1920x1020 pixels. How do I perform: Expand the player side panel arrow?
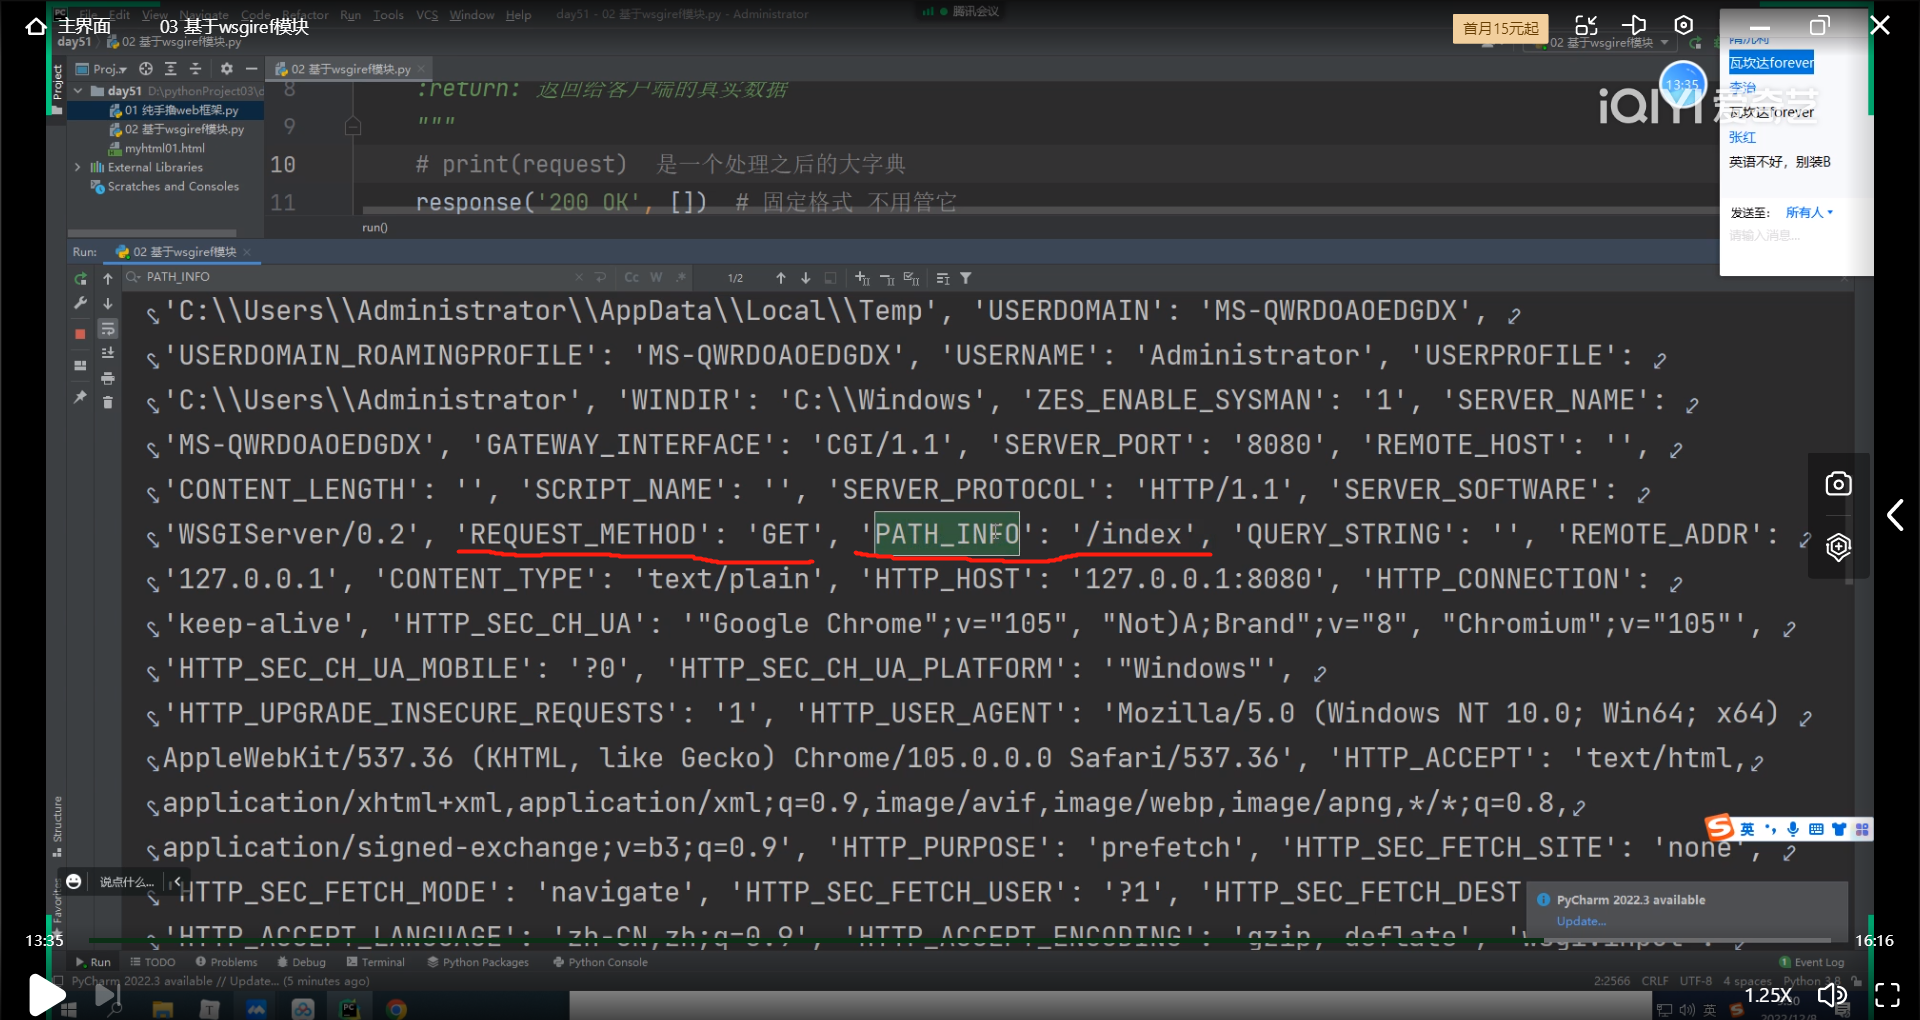coord(1895,515)
